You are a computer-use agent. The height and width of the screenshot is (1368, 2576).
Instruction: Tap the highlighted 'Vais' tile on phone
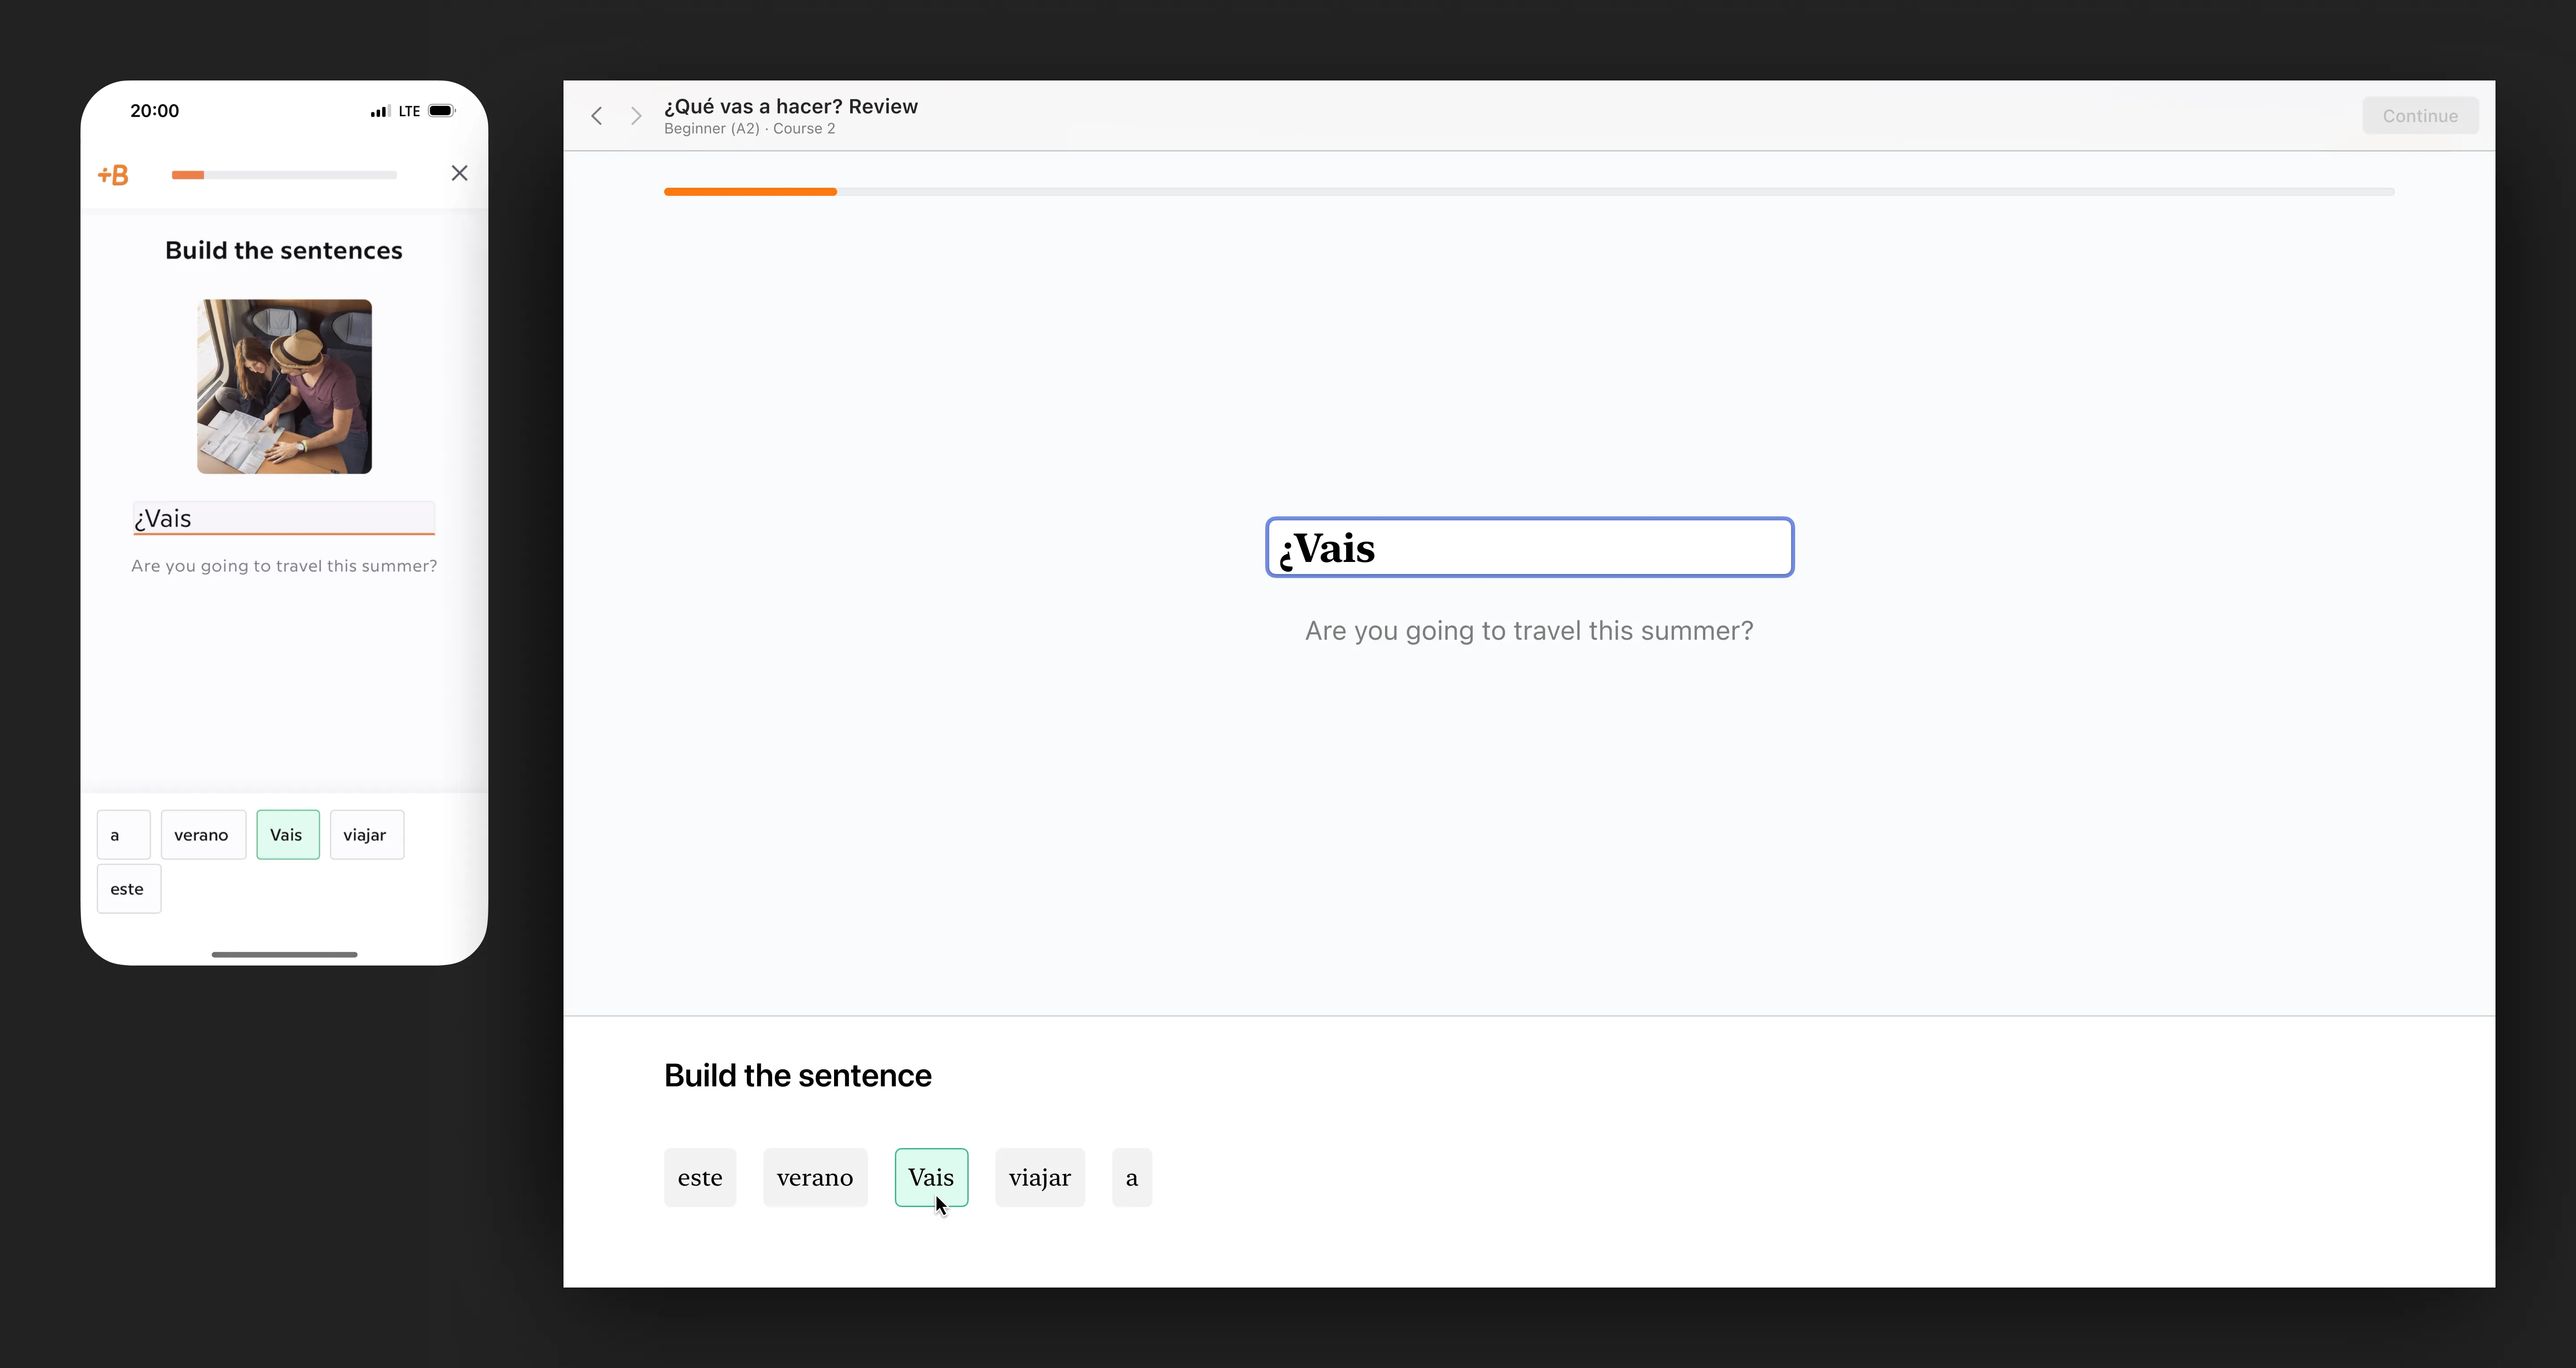pos(288,834)
